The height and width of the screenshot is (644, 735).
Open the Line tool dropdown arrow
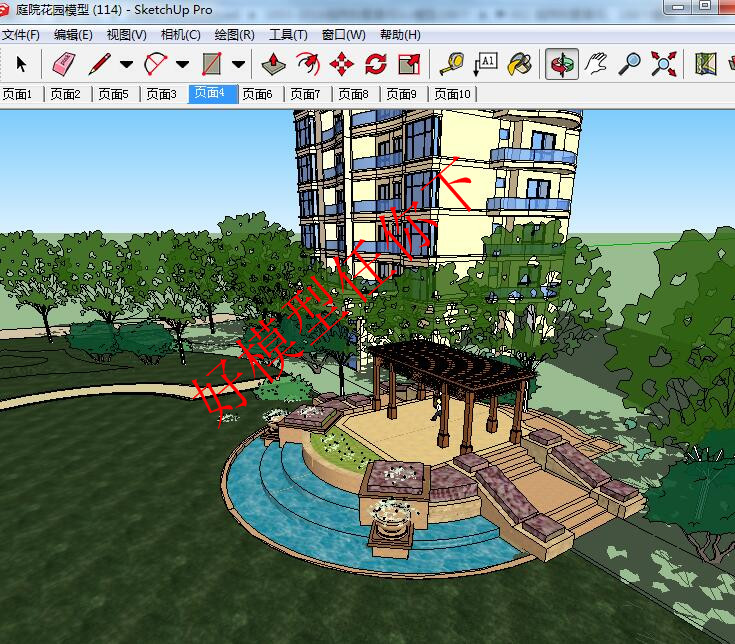[x=126, y=64]
